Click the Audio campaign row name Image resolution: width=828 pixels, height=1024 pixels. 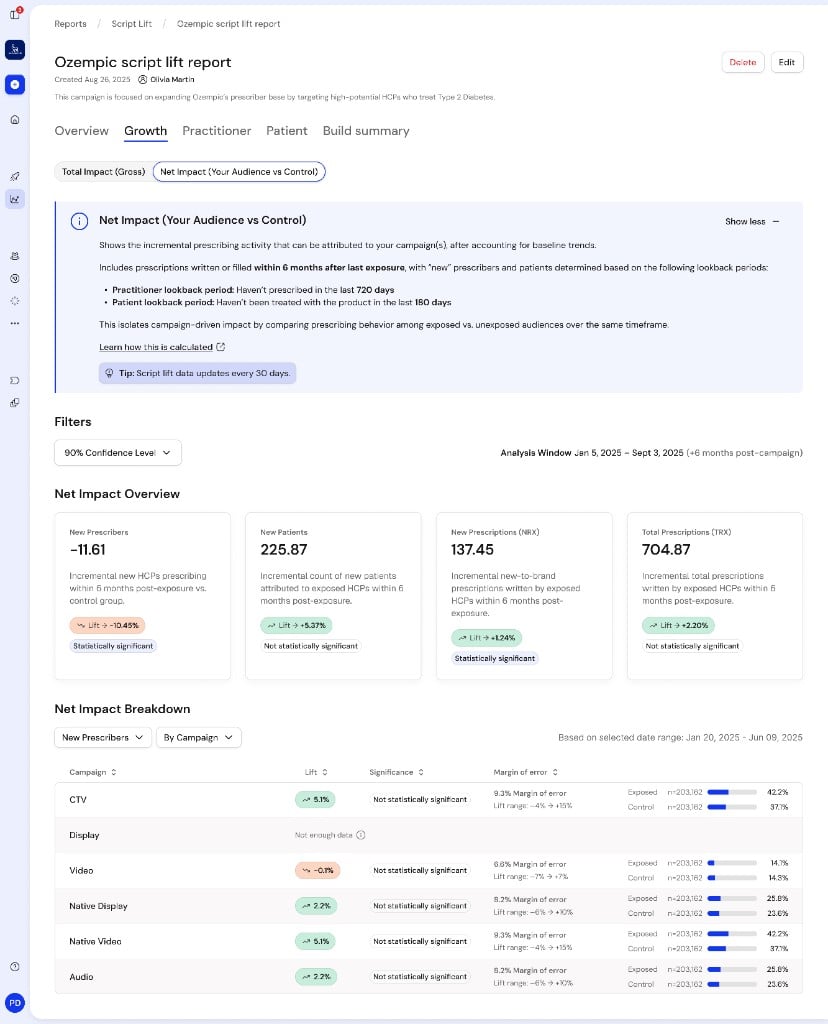click(x=81, y=977)
